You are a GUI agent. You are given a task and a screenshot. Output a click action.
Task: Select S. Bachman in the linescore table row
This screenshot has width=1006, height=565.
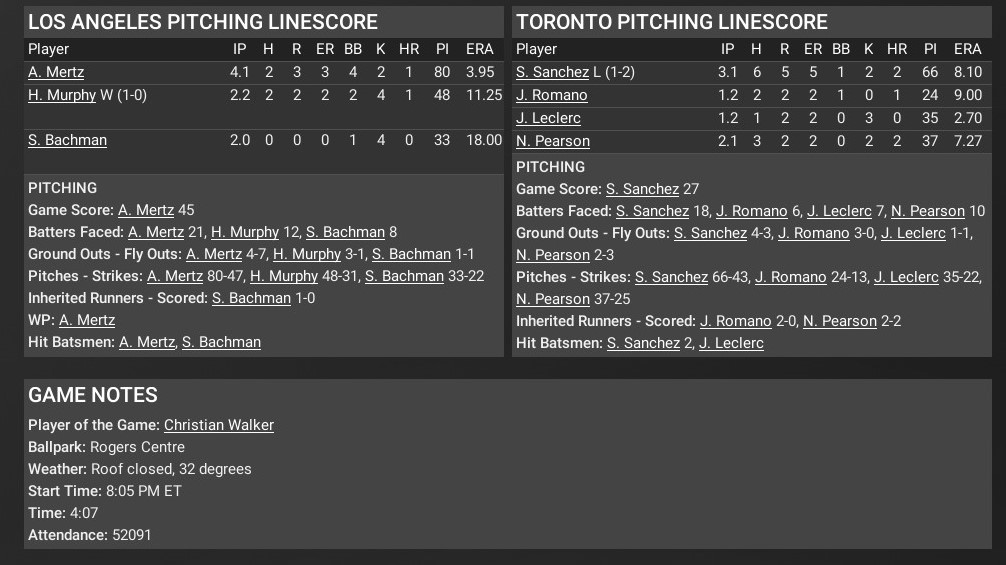(x=67, y=140)
